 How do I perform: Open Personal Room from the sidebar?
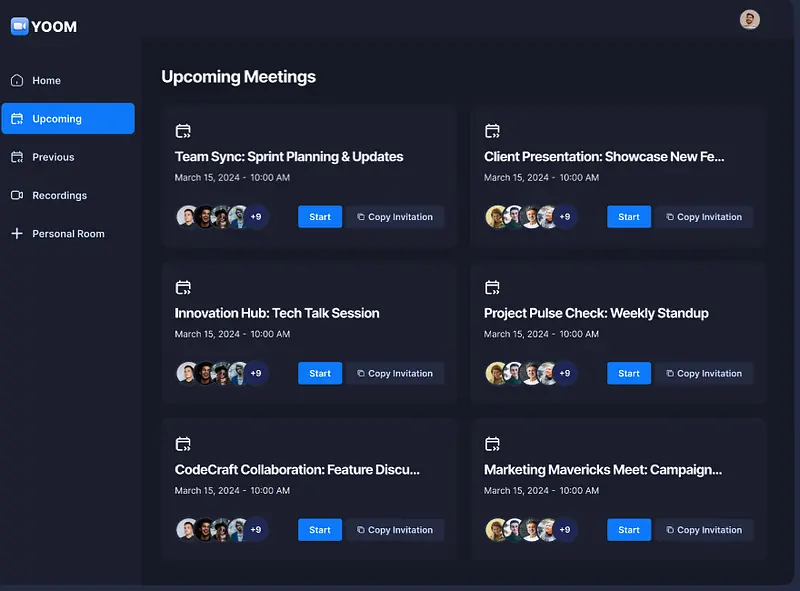(68, 234)
